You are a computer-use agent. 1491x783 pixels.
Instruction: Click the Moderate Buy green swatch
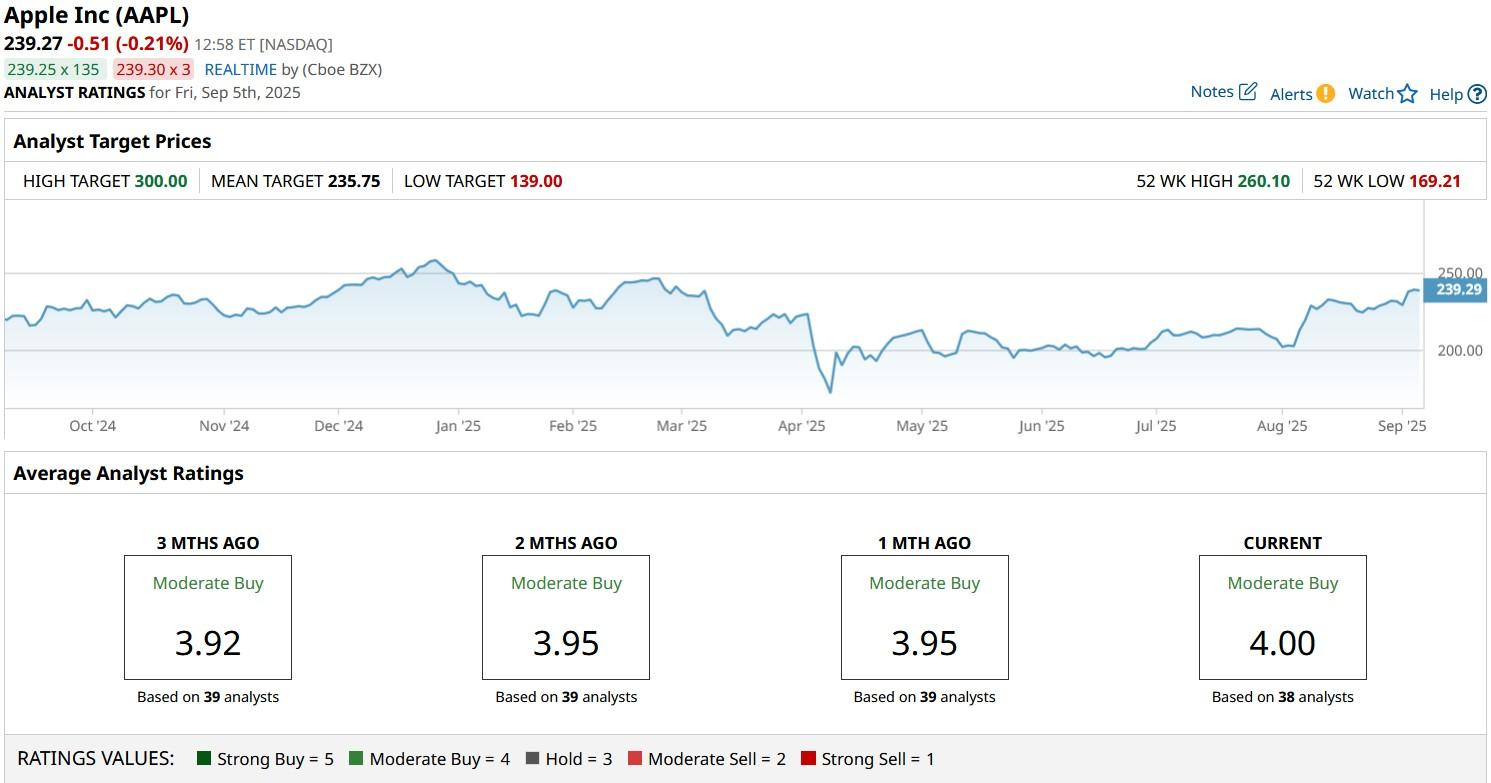coord(356,759)
